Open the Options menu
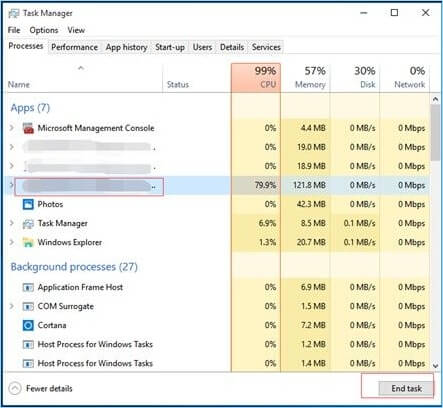The width and height of the screenshot is (443, 408). click(x=44, y=30)
